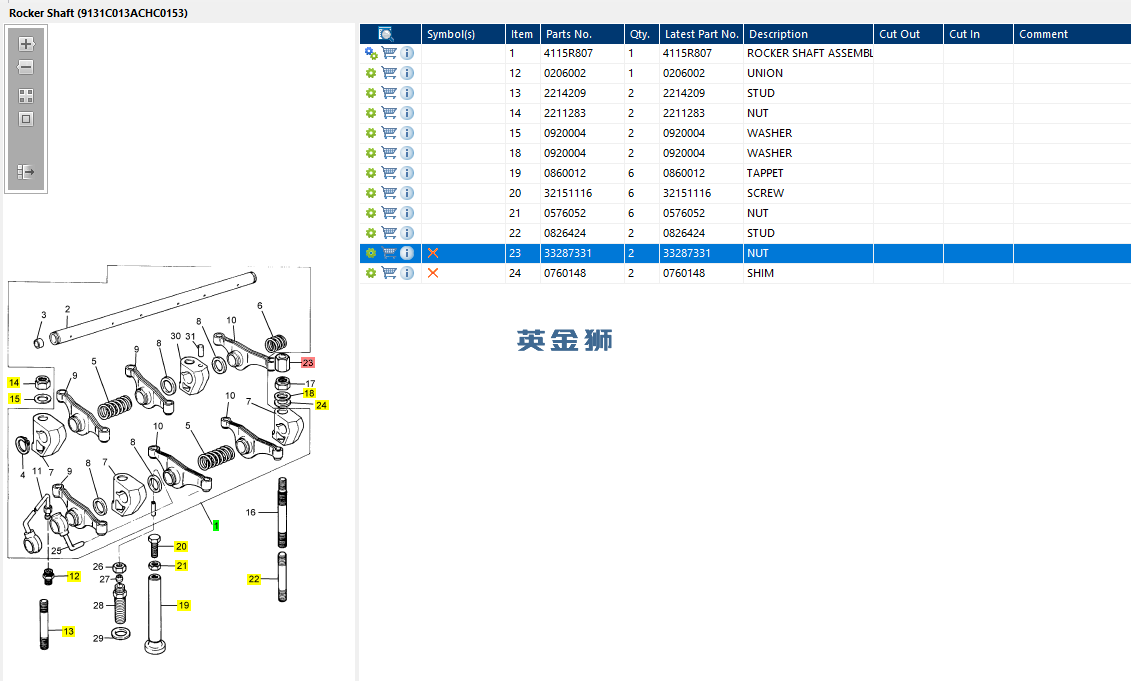1131x681 pixels.
Task: Open info for item 24 SHIM
Action: pos(407,273)
